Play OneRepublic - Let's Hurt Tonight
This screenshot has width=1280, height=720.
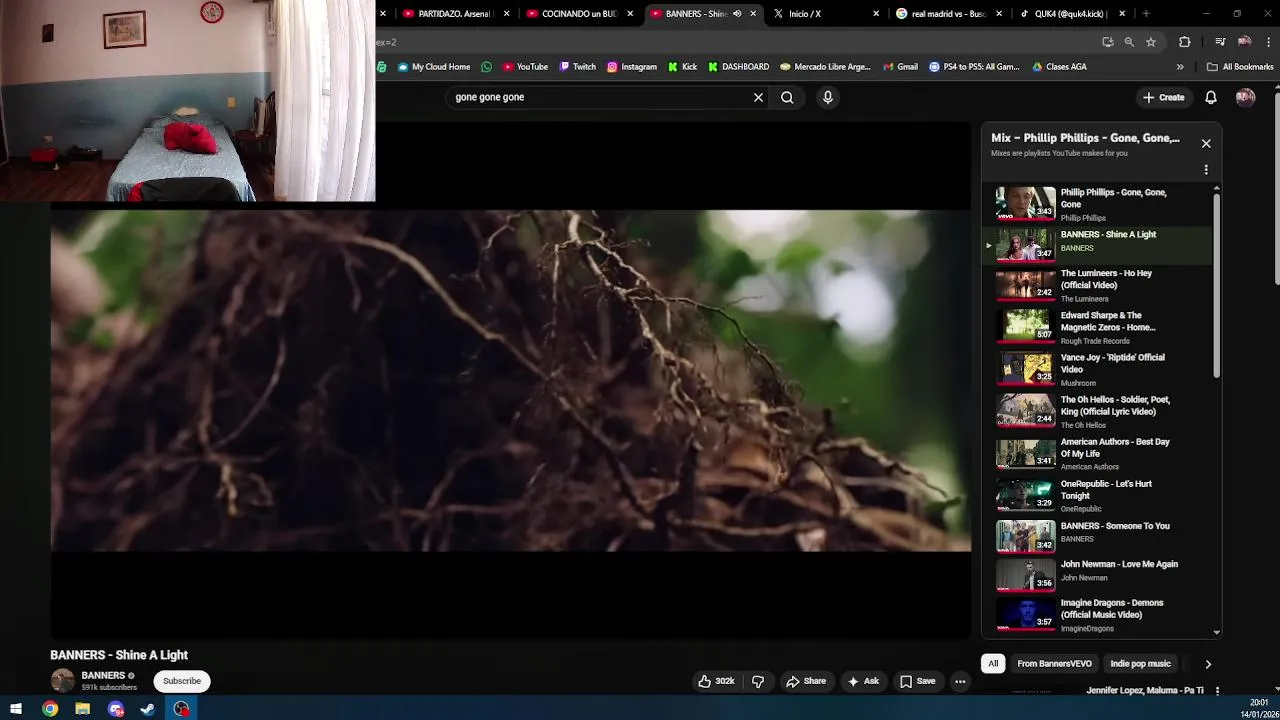(x=1098, y=495)
